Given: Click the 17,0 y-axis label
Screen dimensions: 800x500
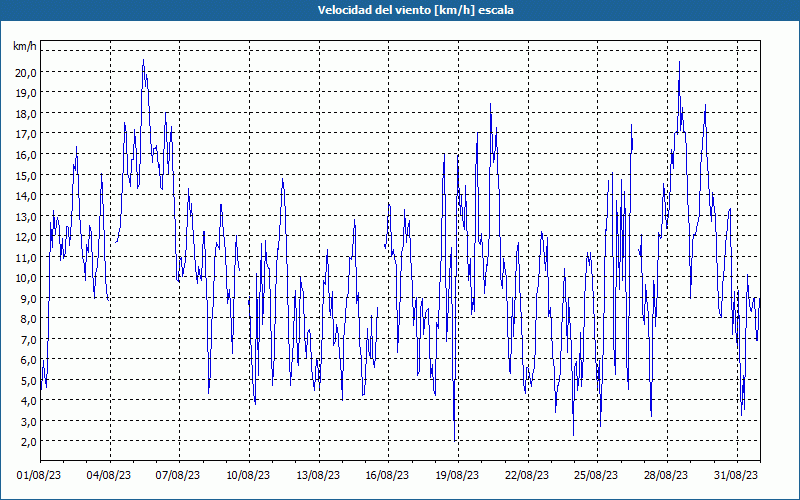Looking at the screenshot, I should coord(26,134).
